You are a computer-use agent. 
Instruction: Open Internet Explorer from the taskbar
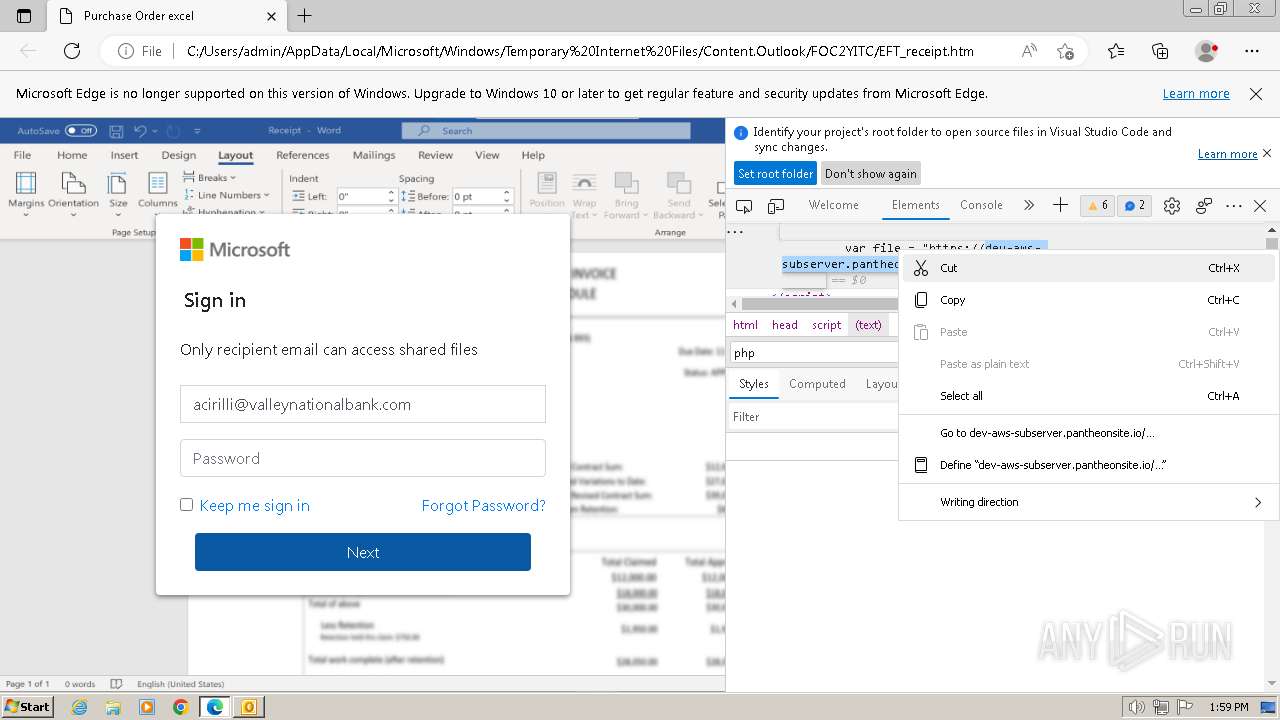80,707
